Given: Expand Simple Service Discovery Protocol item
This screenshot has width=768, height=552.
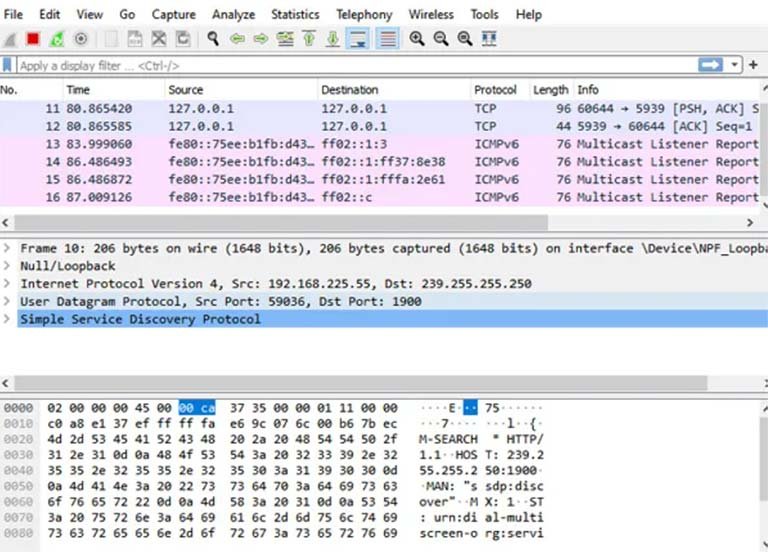Looking at the screenshot, I should click(7, 319).
